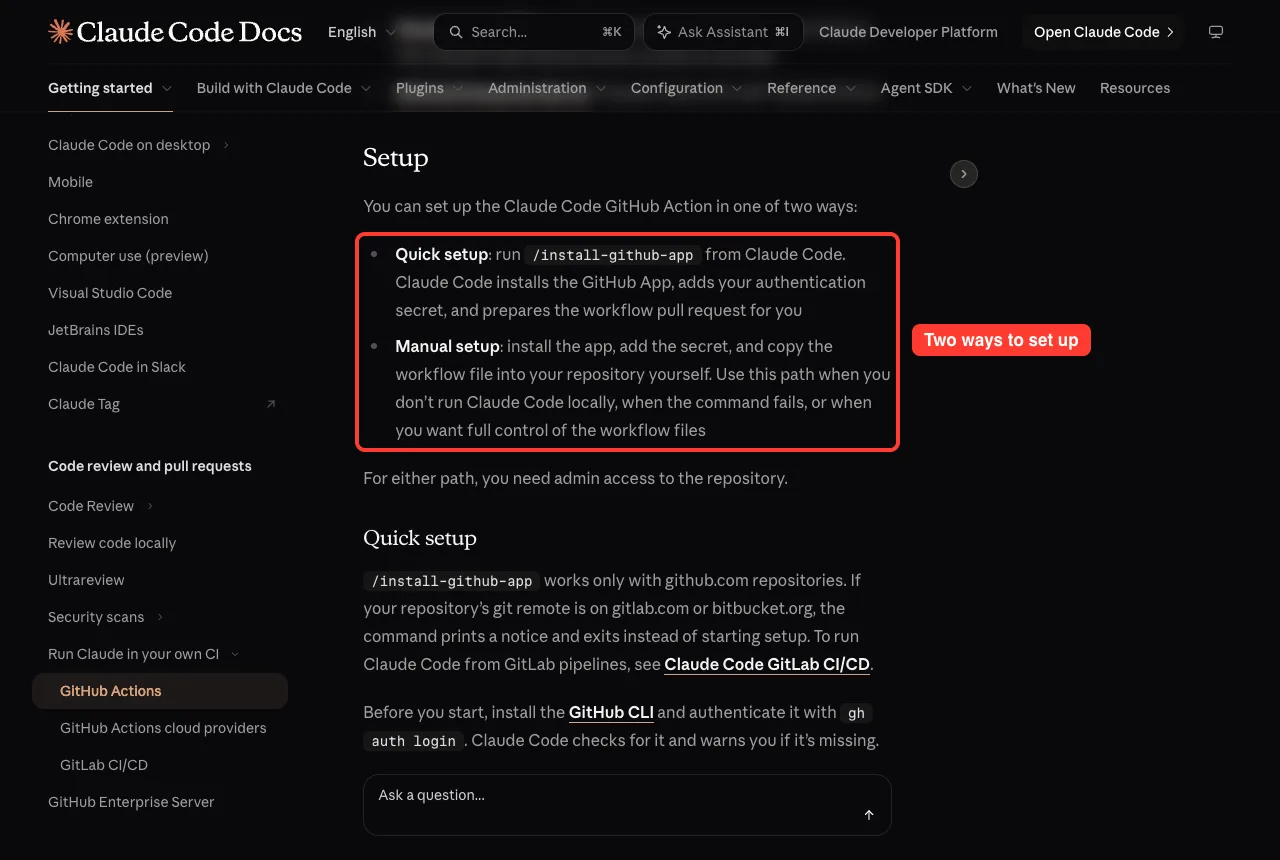The height and width of the screenshot is (860, 1280).
Task: Open the GitLab CI/CD sidebar page
Action: click(104, 765)
